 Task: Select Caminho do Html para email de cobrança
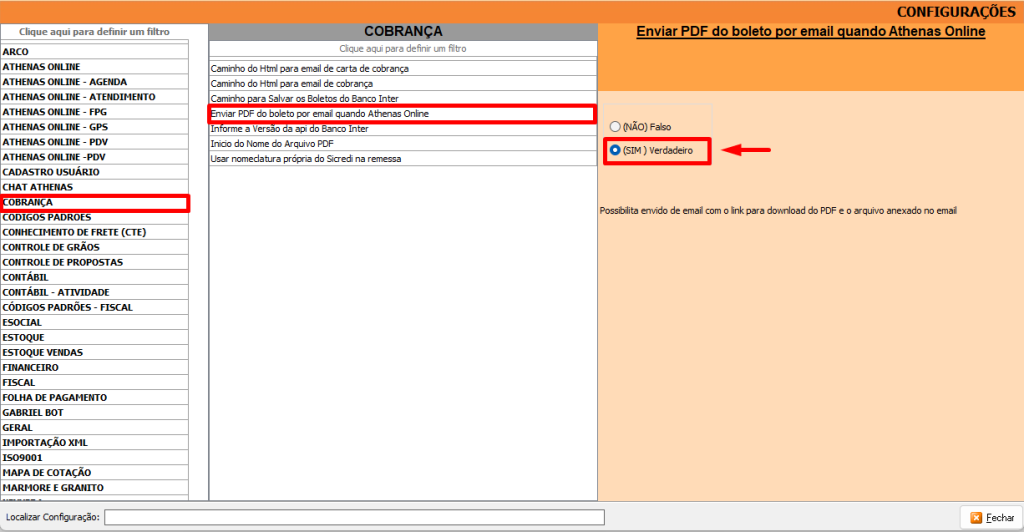(x=403, y=84)
